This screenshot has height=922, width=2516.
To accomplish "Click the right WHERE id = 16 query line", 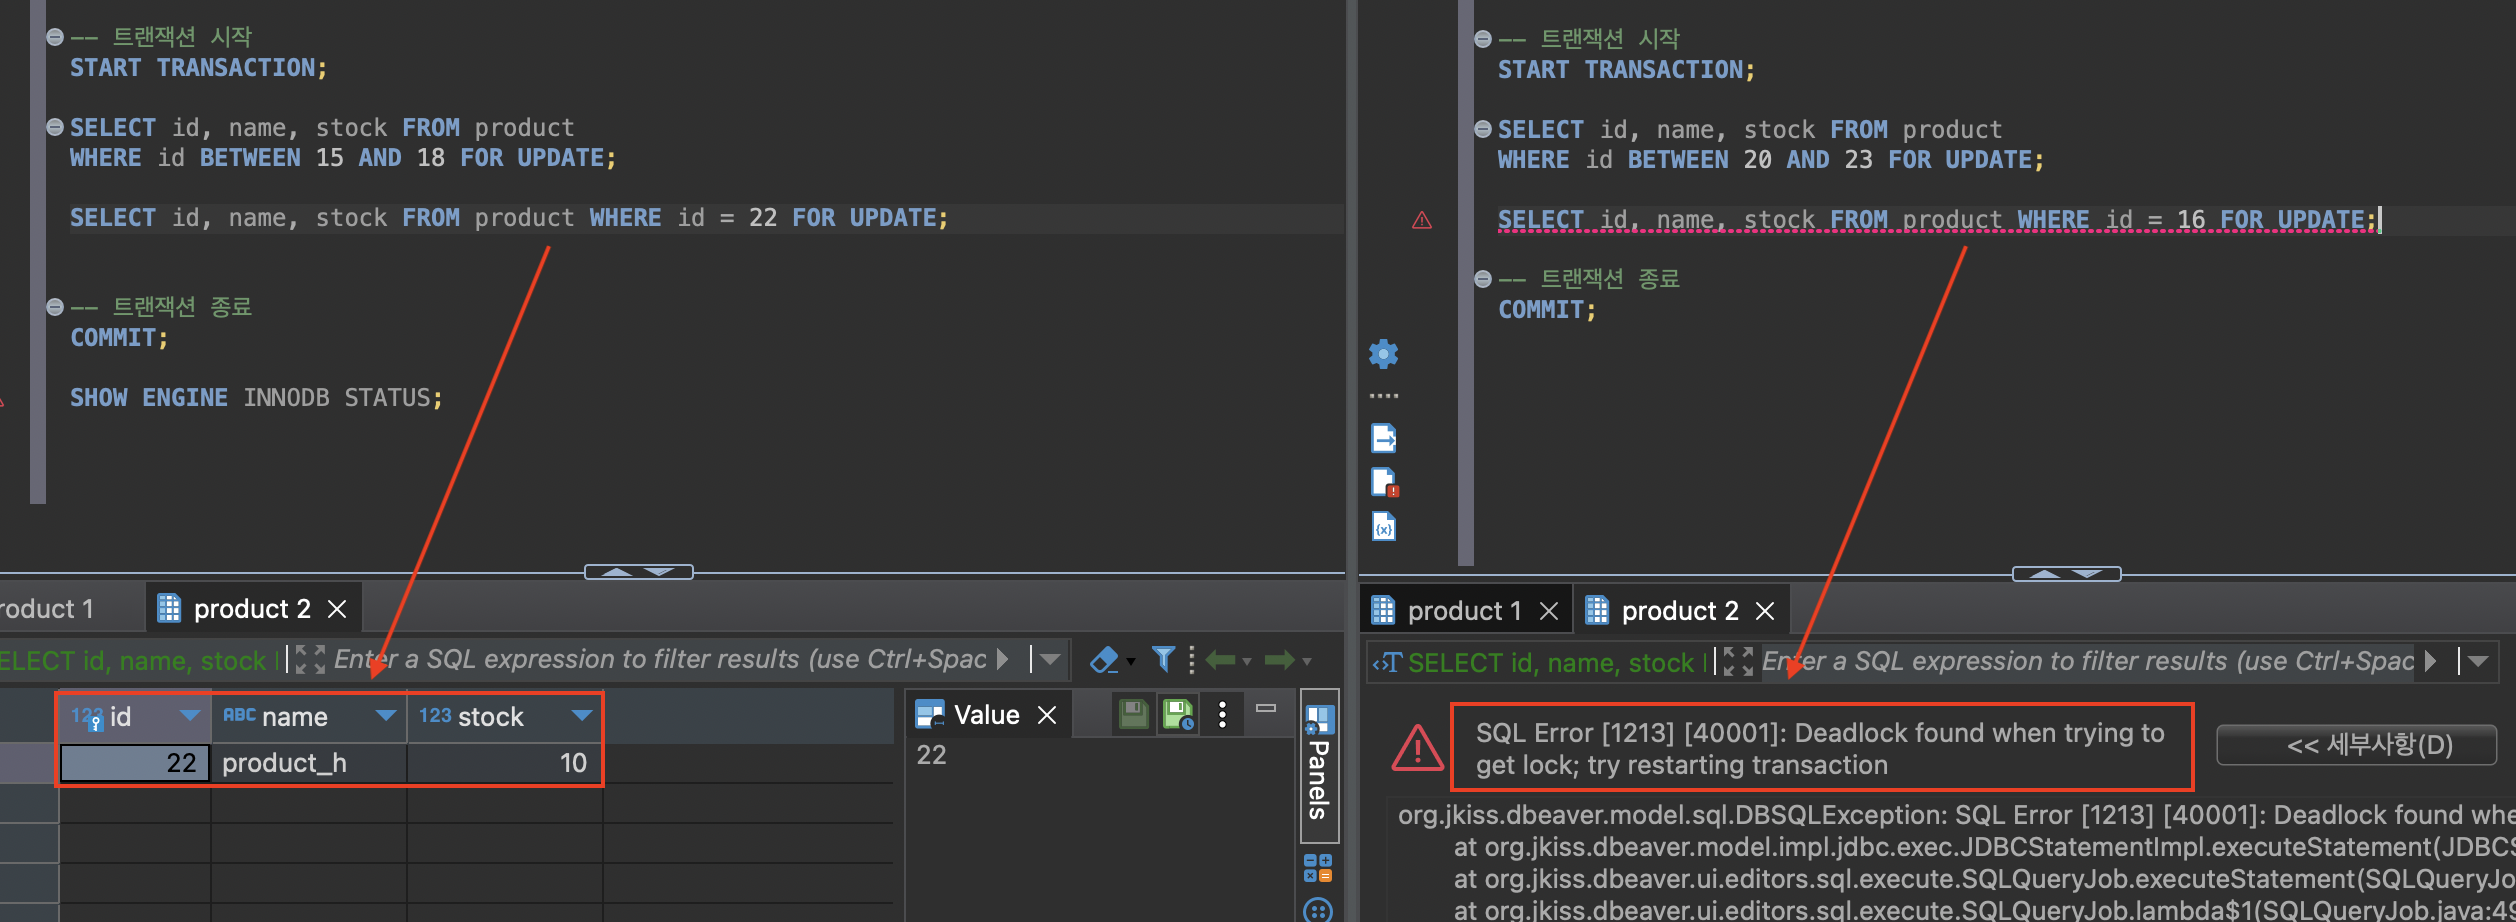I will pyautogui.click(x=1937, y=220).
